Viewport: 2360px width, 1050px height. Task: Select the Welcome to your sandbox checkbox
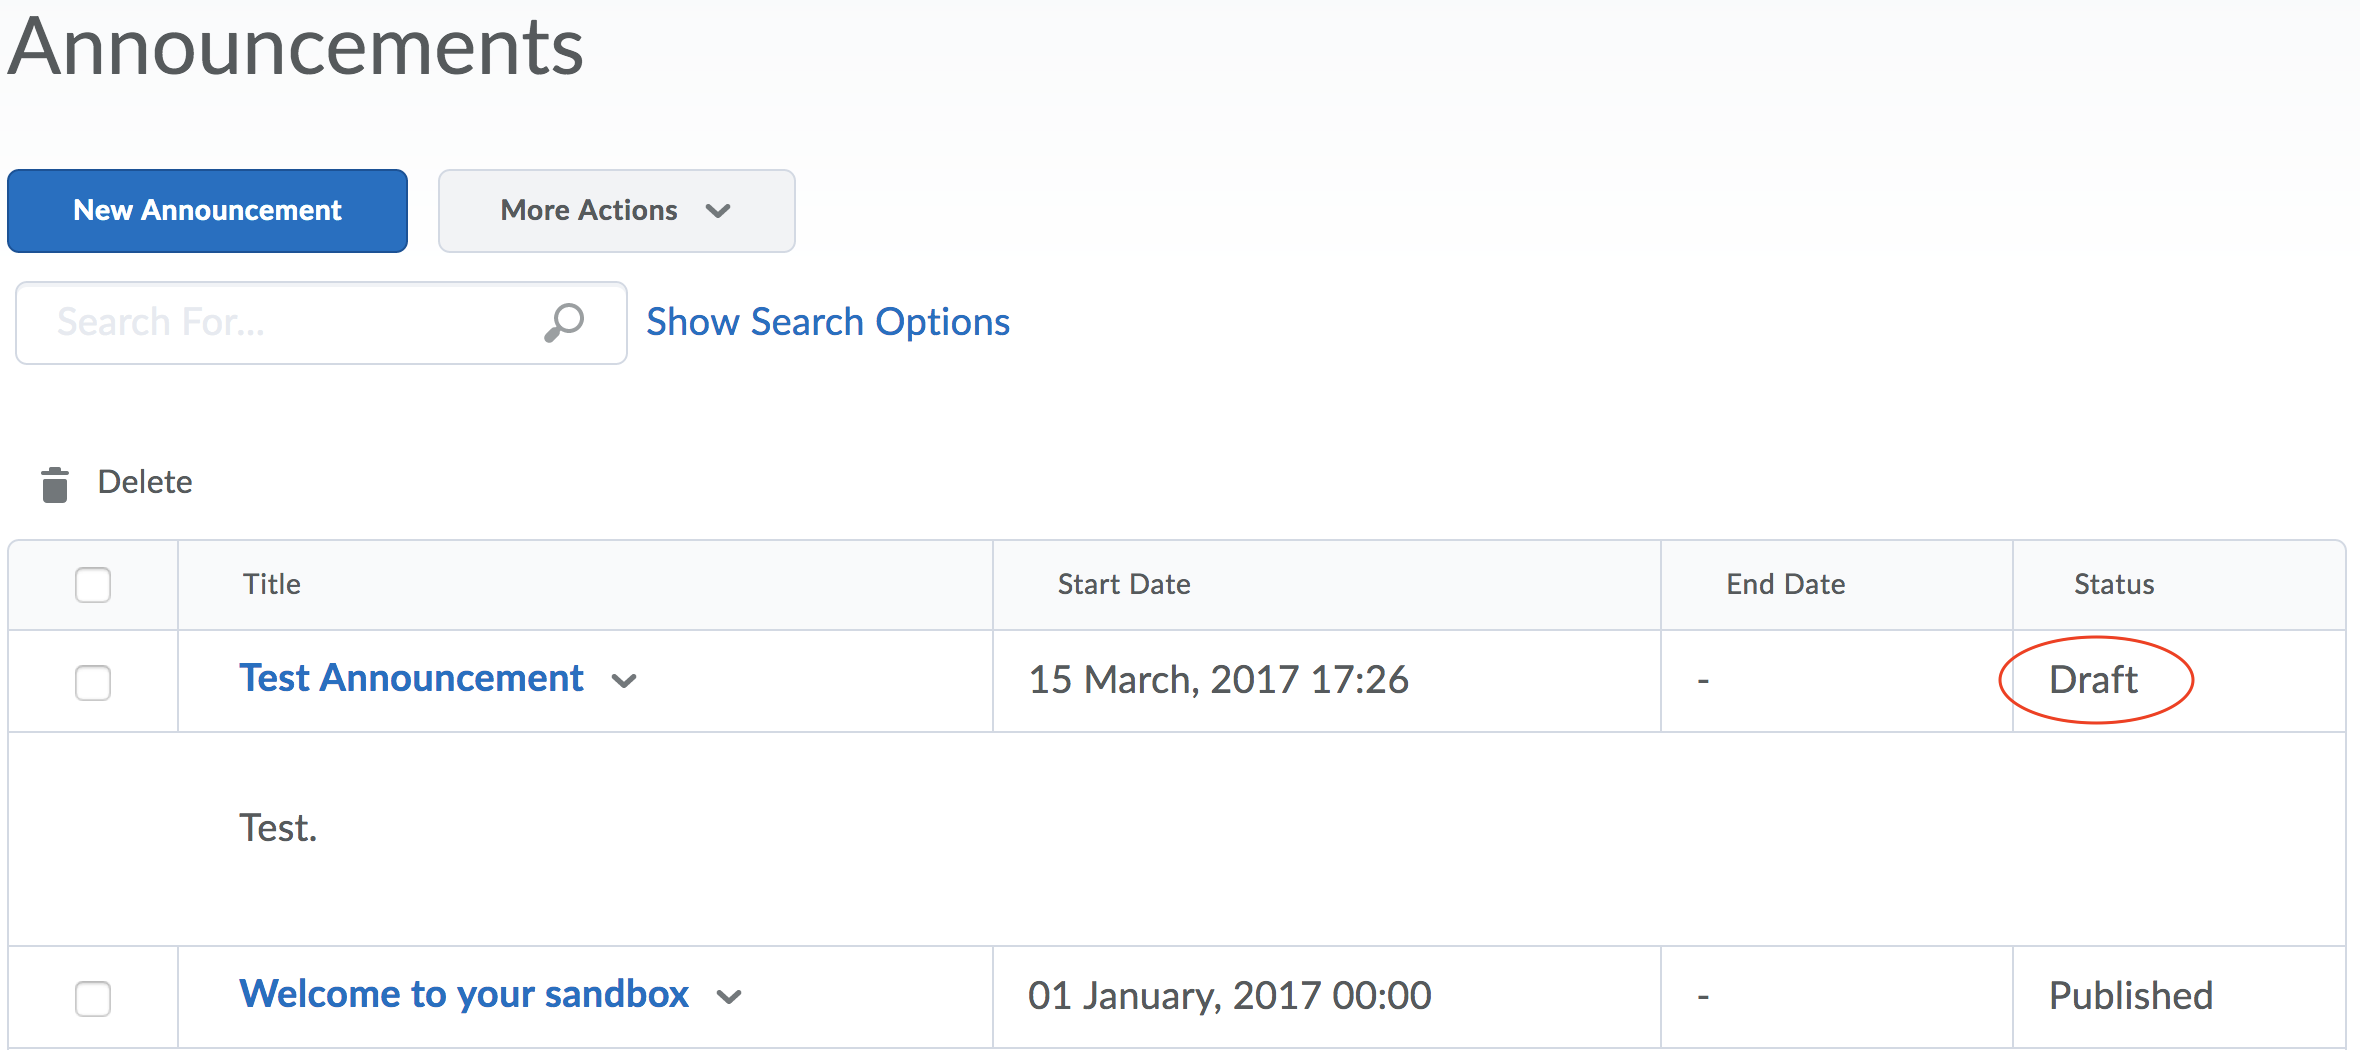pyautogui.click(x=93, y=998)
